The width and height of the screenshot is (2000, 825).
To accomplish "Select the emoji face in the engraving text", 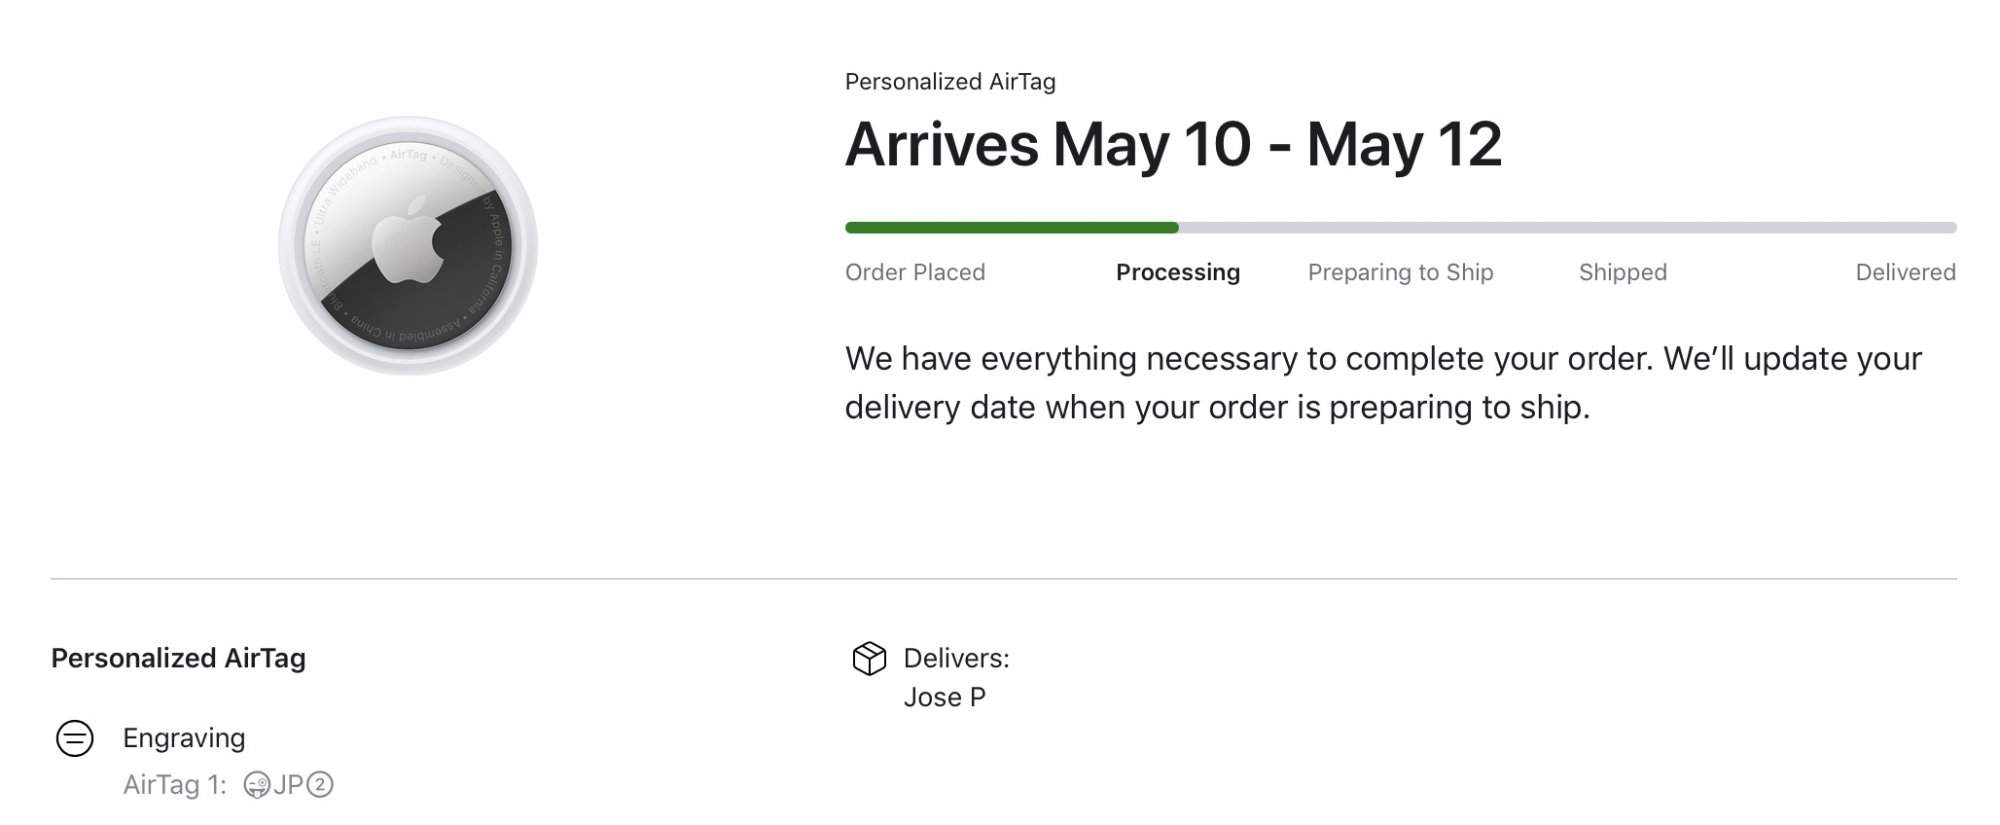I will click(x=256, y=785).
